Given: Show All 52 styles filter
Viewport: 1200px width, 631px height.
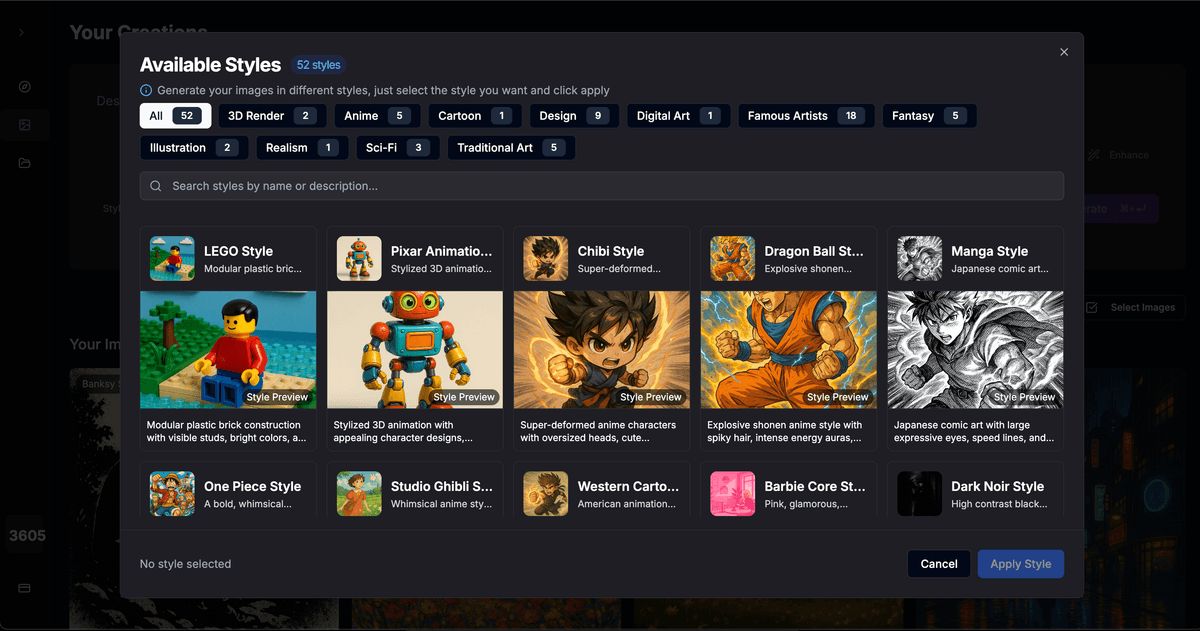Looking at the screenshot, I should pyautogui.click(x=175, y=116).
